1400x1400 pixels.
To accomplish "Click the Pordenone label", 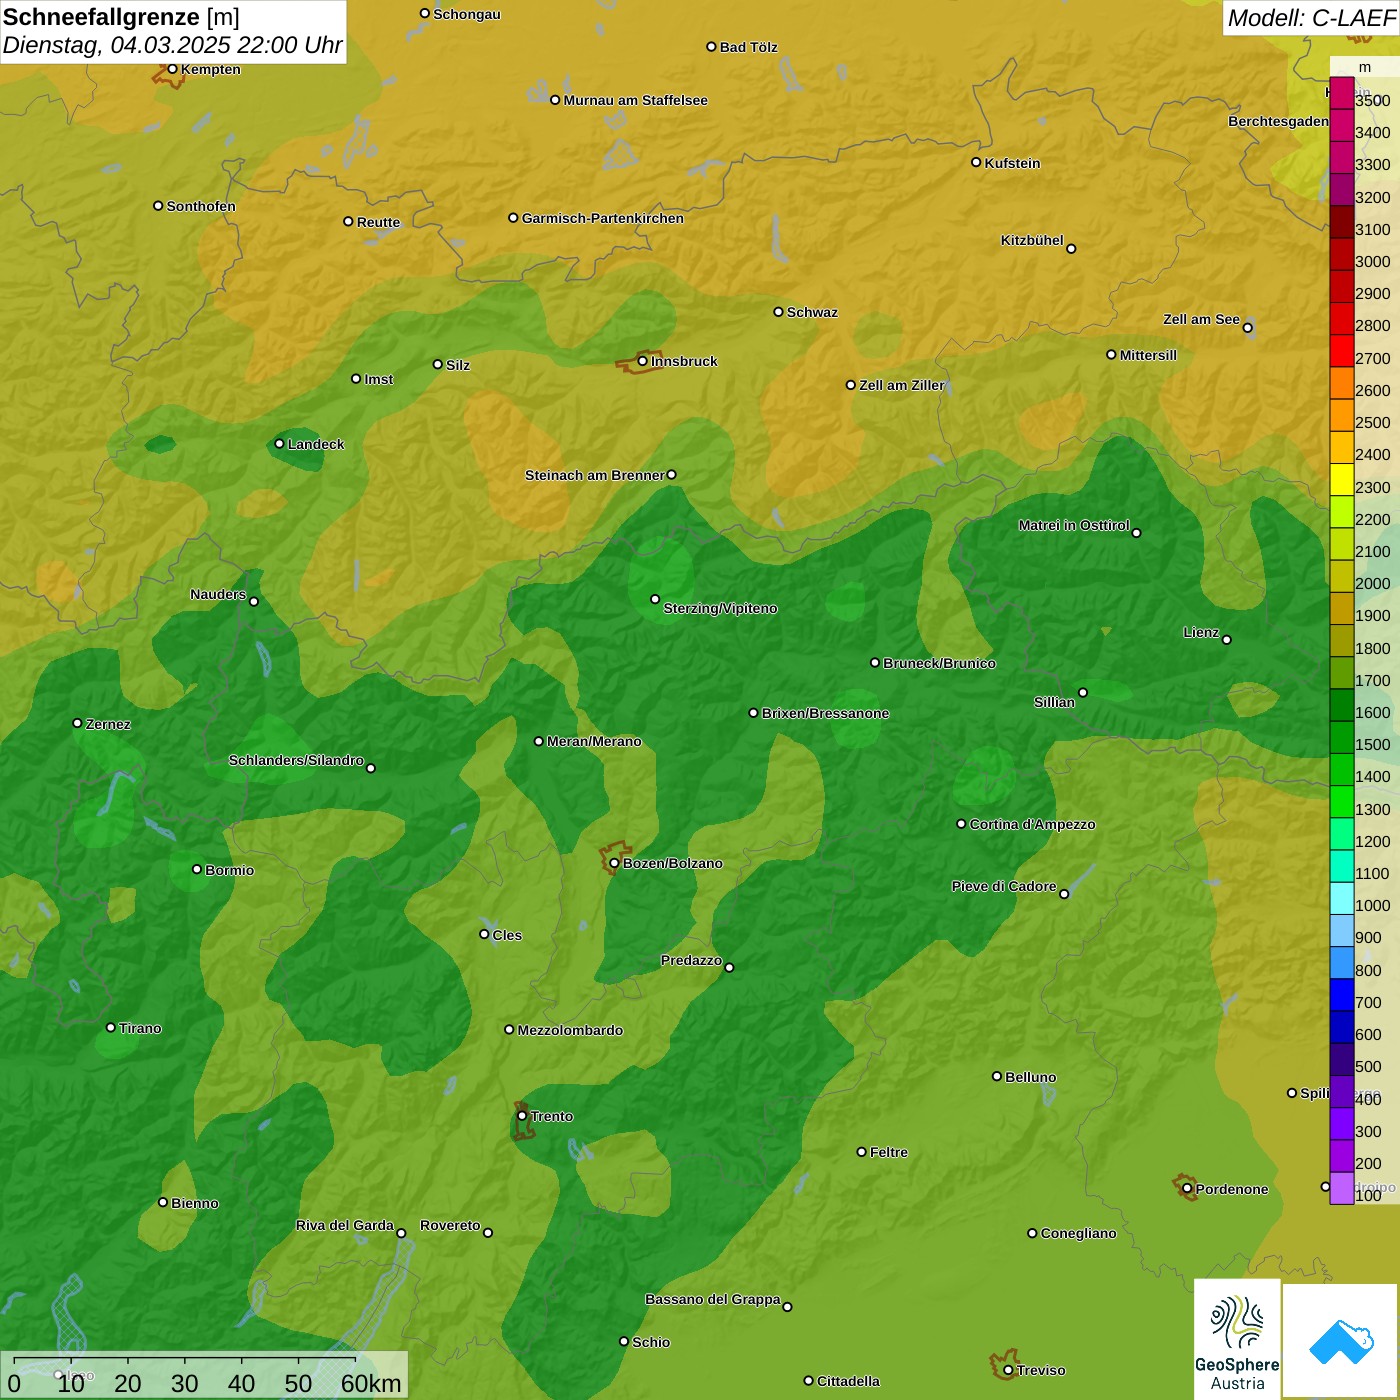I will coord(1232,1189).
